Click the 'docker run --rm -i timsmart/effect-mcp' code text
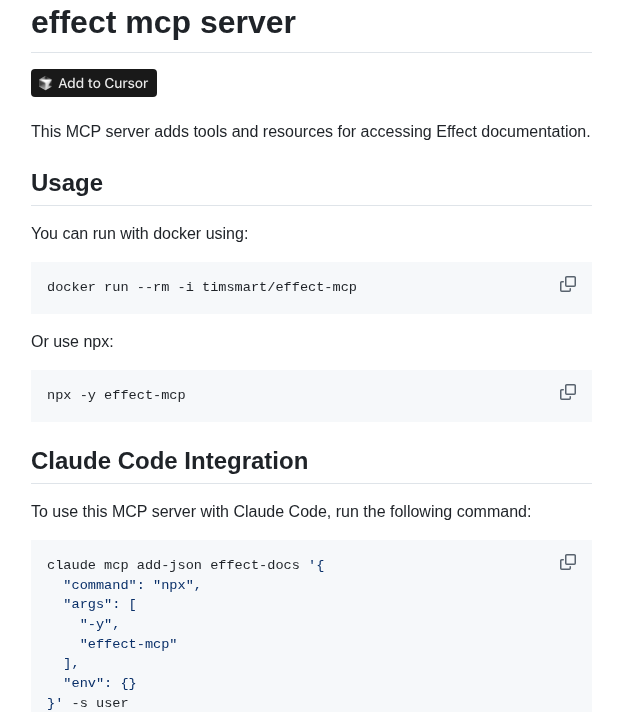This screenshot has height=712, width=621. [x=202, y=287]
